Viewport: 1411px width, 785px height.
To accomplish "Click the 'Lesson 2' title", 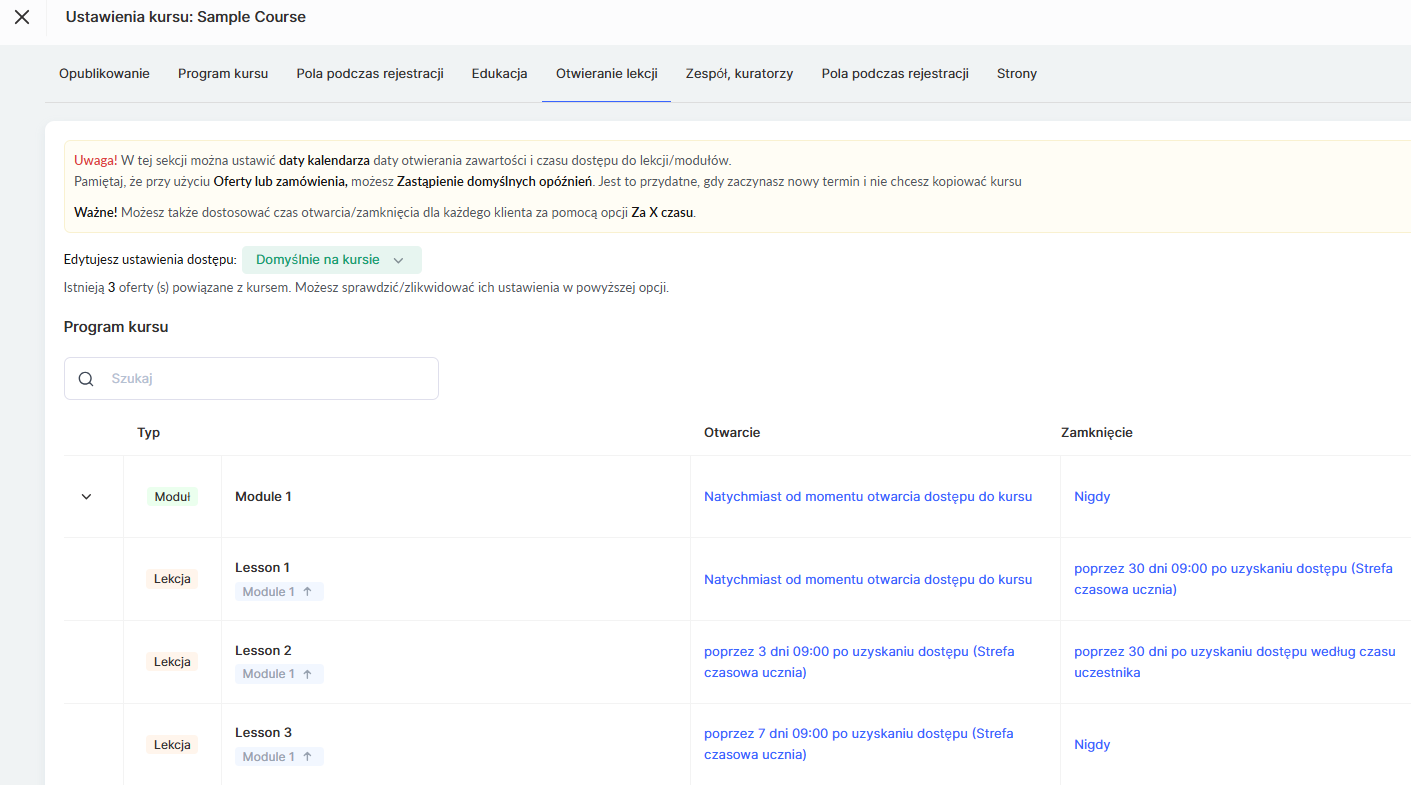I will tap(263, 651).
